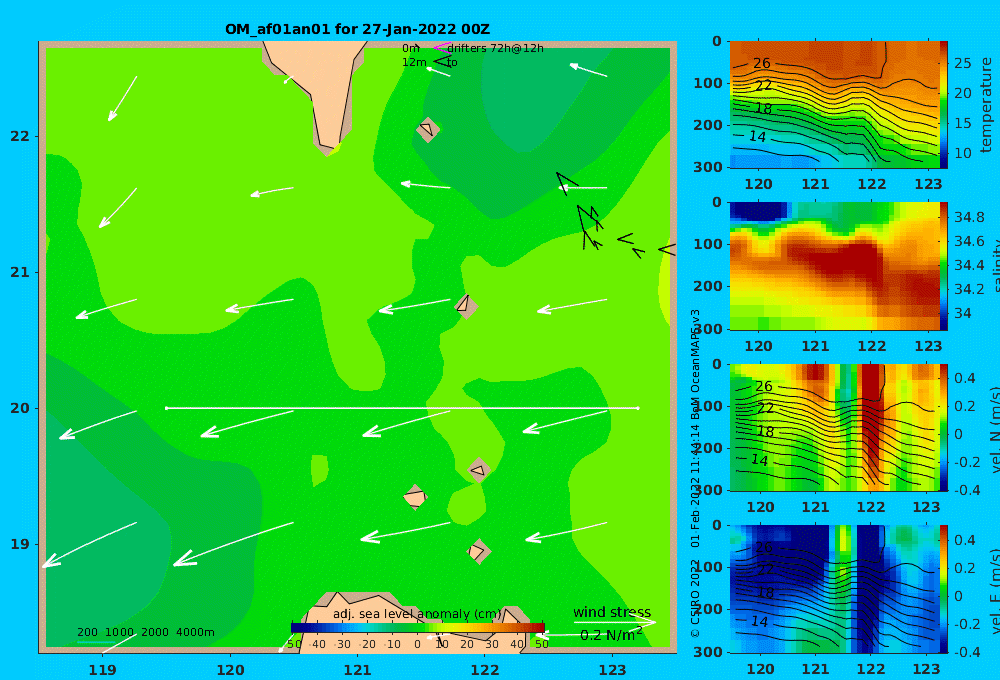This screenshot has width=1000, height=680.
Task: Click the temperature color scale bar
Action: click(x=944, y=105)
